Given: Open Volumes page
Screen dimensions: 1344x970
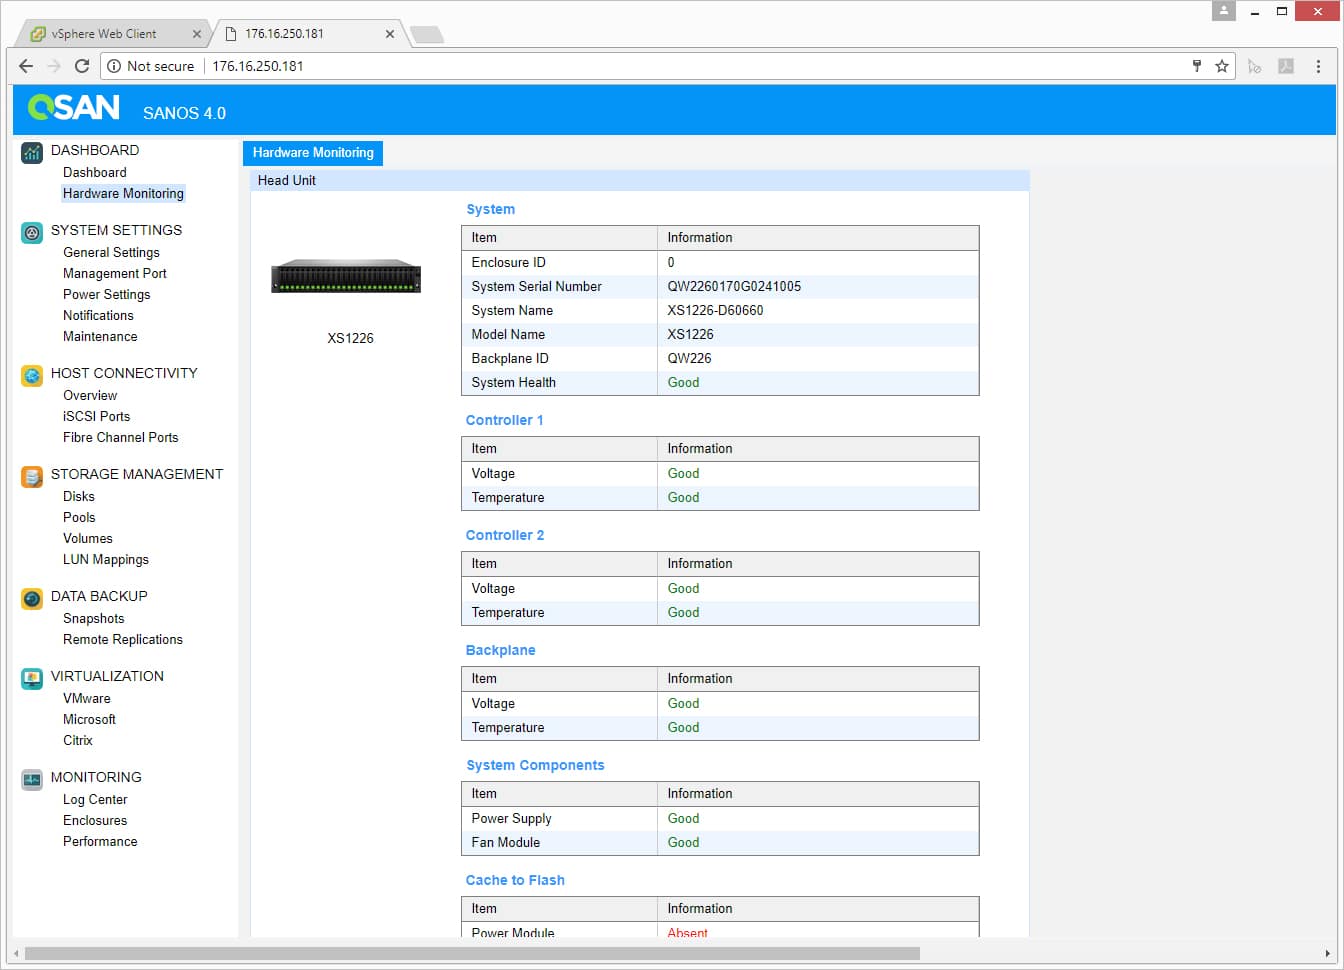Looking at the screenshot, I should [88, 538].
